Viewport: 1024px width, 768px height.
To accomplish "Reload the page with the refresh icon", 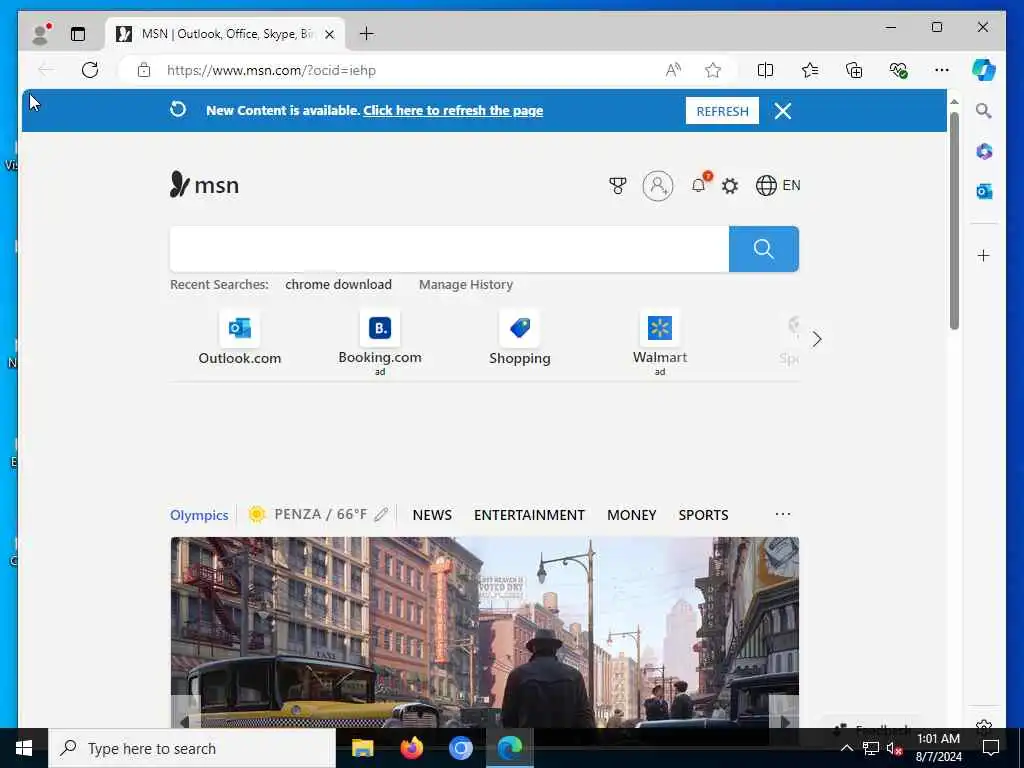I will [x=90, y=70].
